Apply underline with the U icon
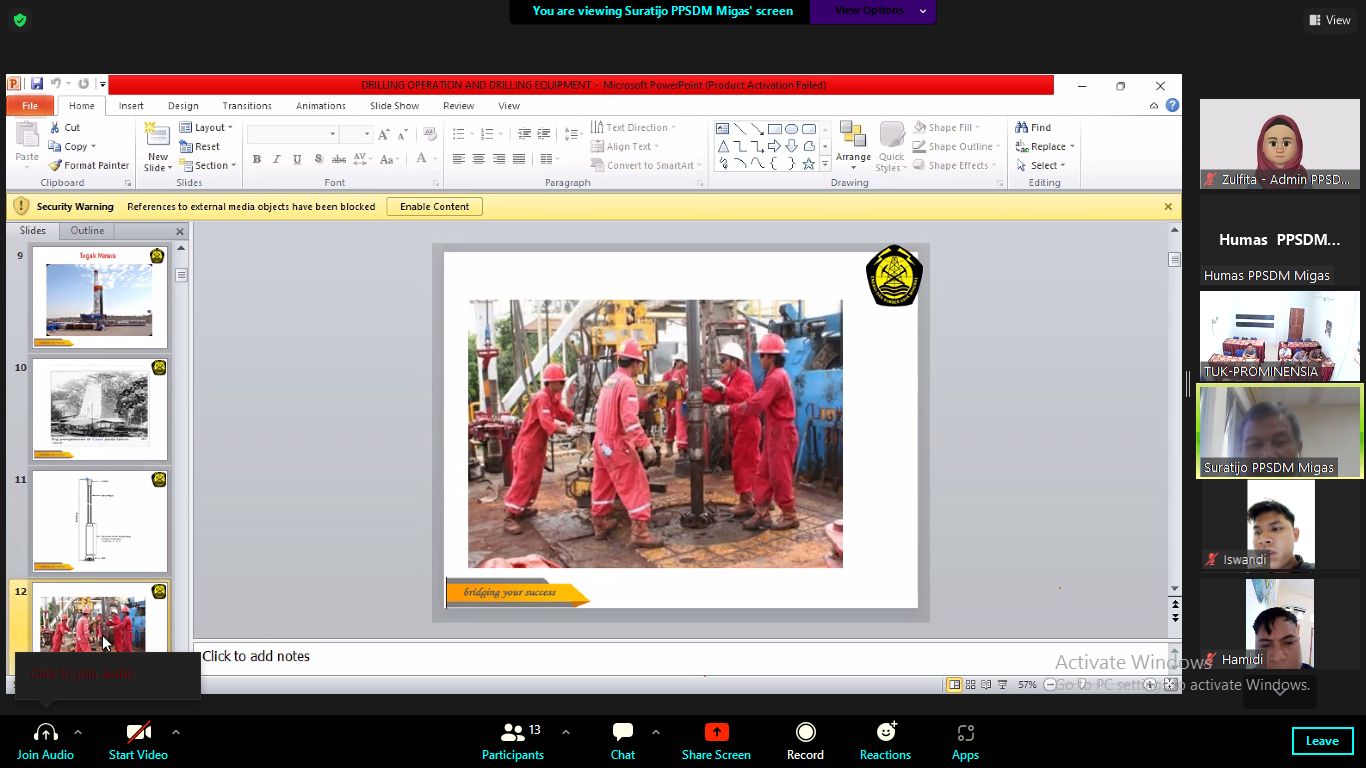Image resolution: width=1366 pixels, height=768 pixels. coord(297,159)
